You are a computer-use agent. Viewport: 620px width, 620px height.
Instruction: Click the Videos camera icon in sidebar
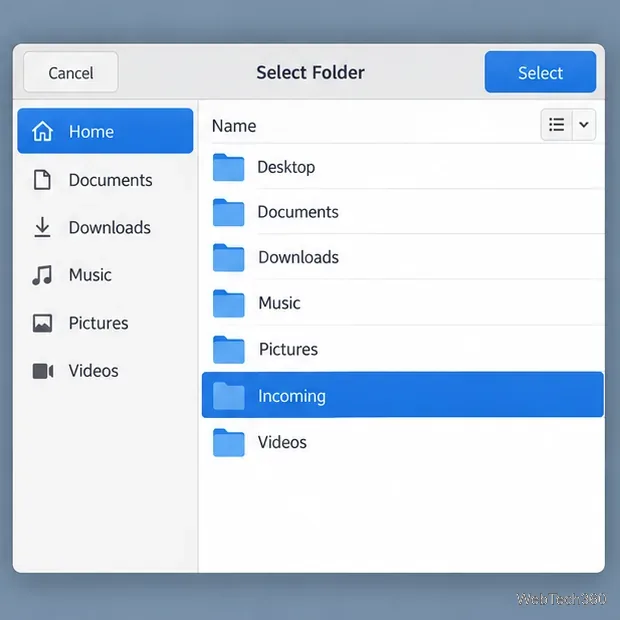(x=43, y=371)
